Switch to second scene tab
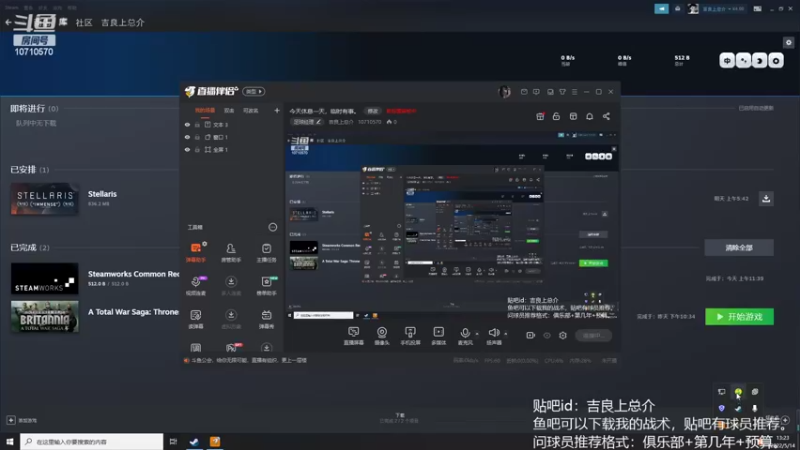This screenshot has height=450, width=800. click(229, 111)
